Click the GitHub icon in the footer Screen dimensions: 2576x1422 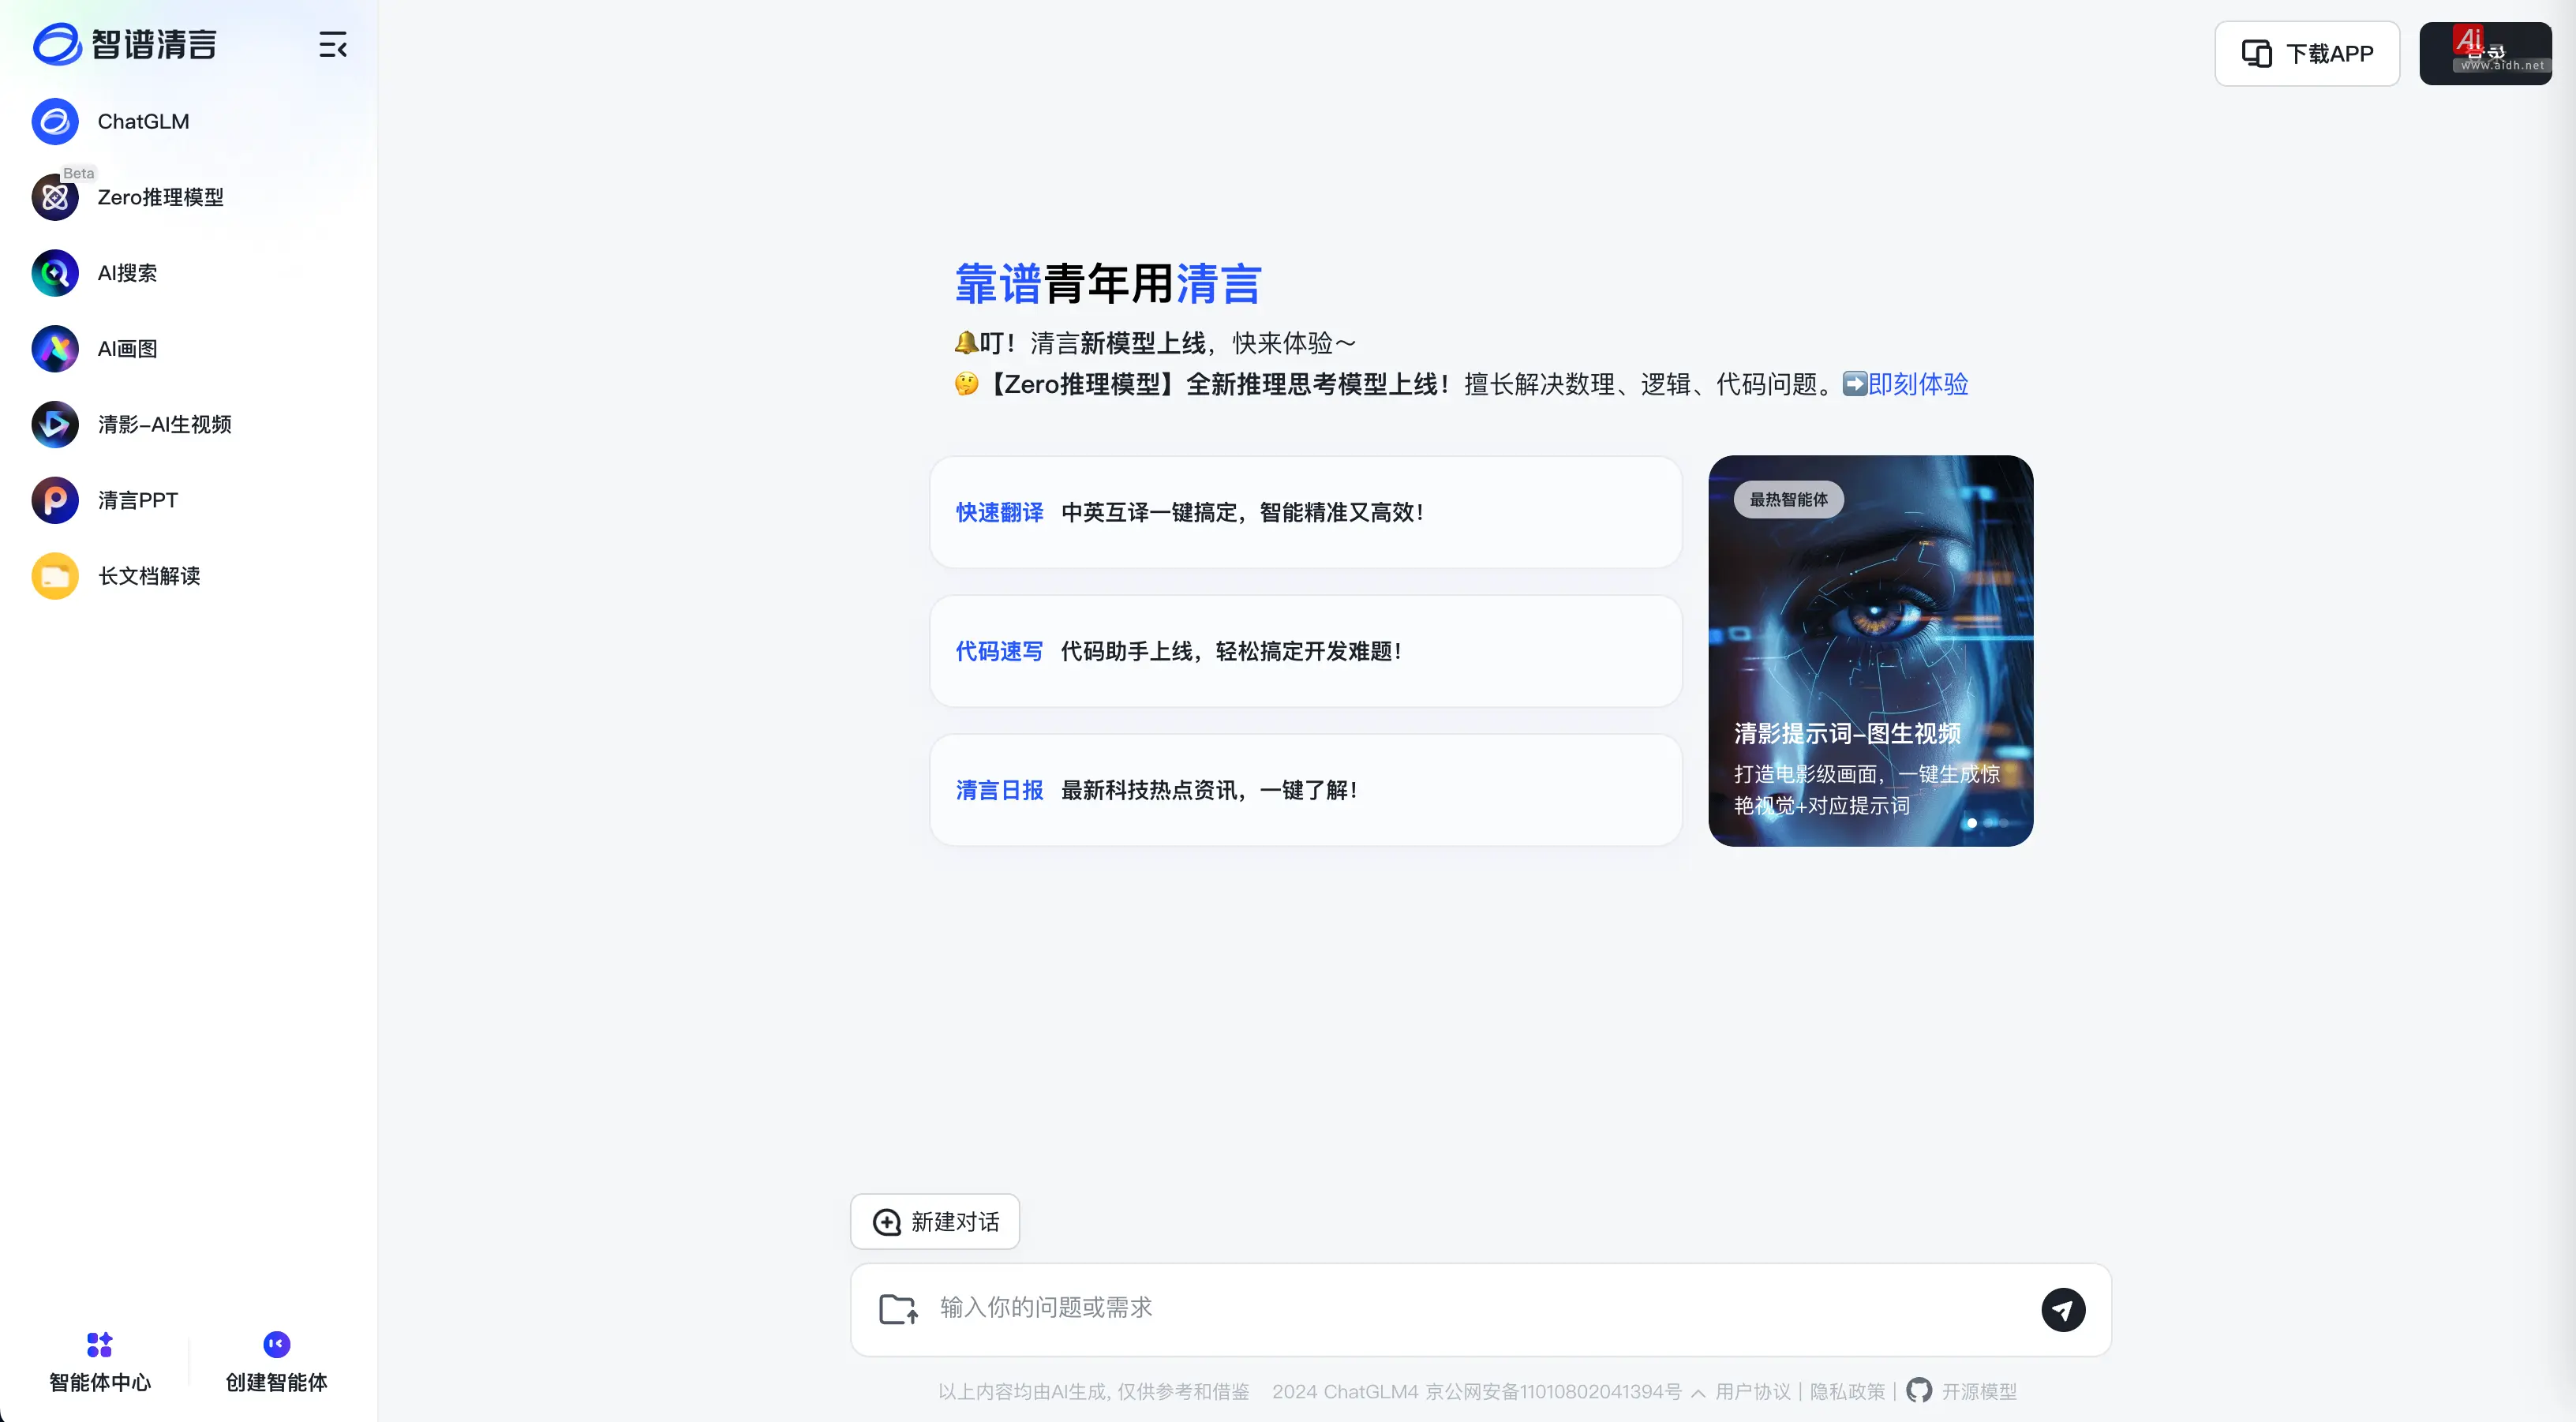coord(1919,1391)
